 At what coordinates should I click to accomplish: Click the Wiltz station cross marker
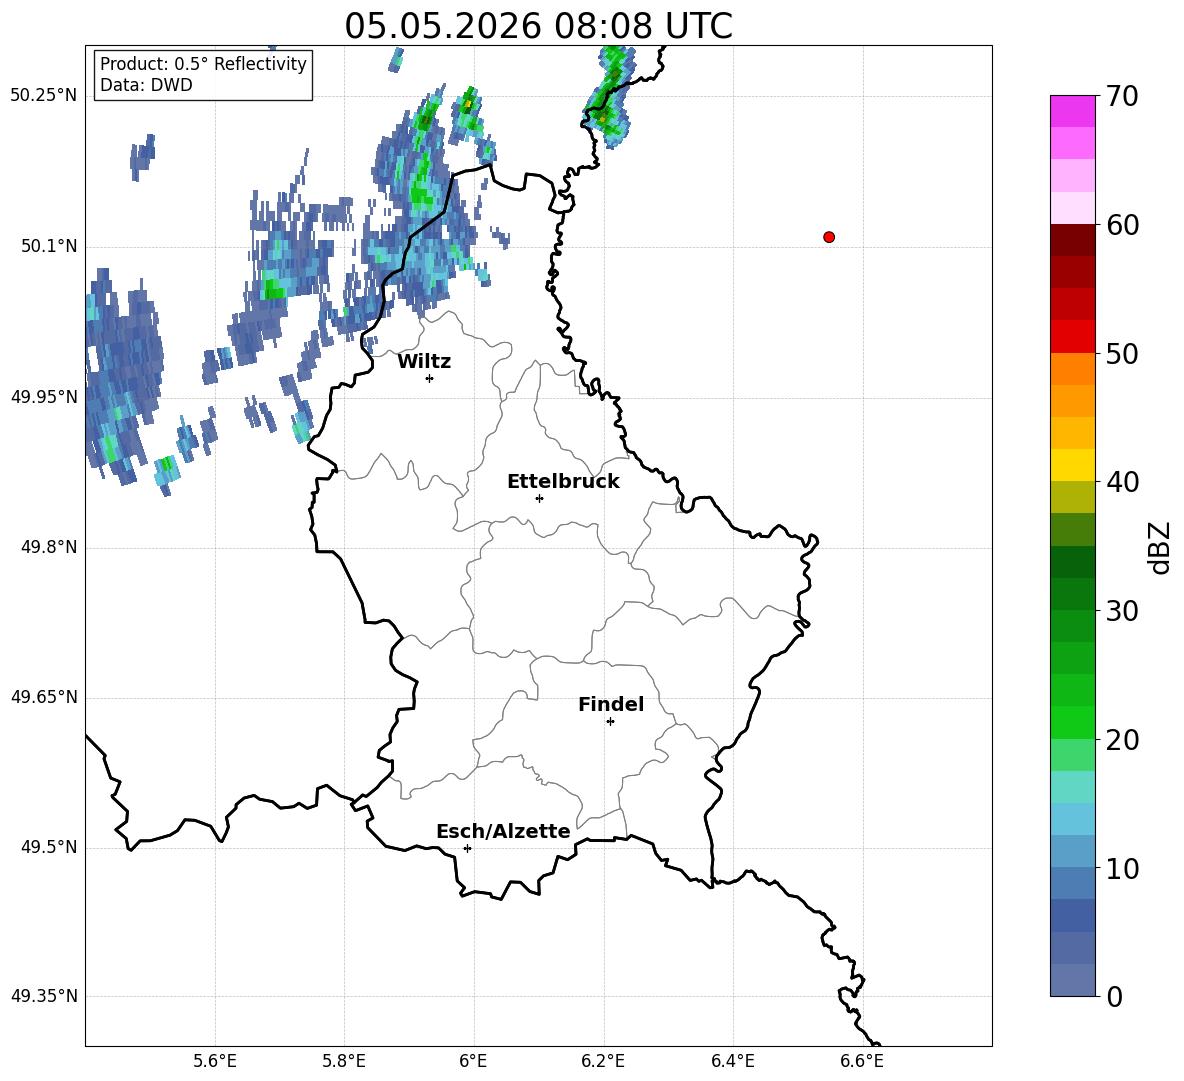pyautogui.click(x=430, y=378)
